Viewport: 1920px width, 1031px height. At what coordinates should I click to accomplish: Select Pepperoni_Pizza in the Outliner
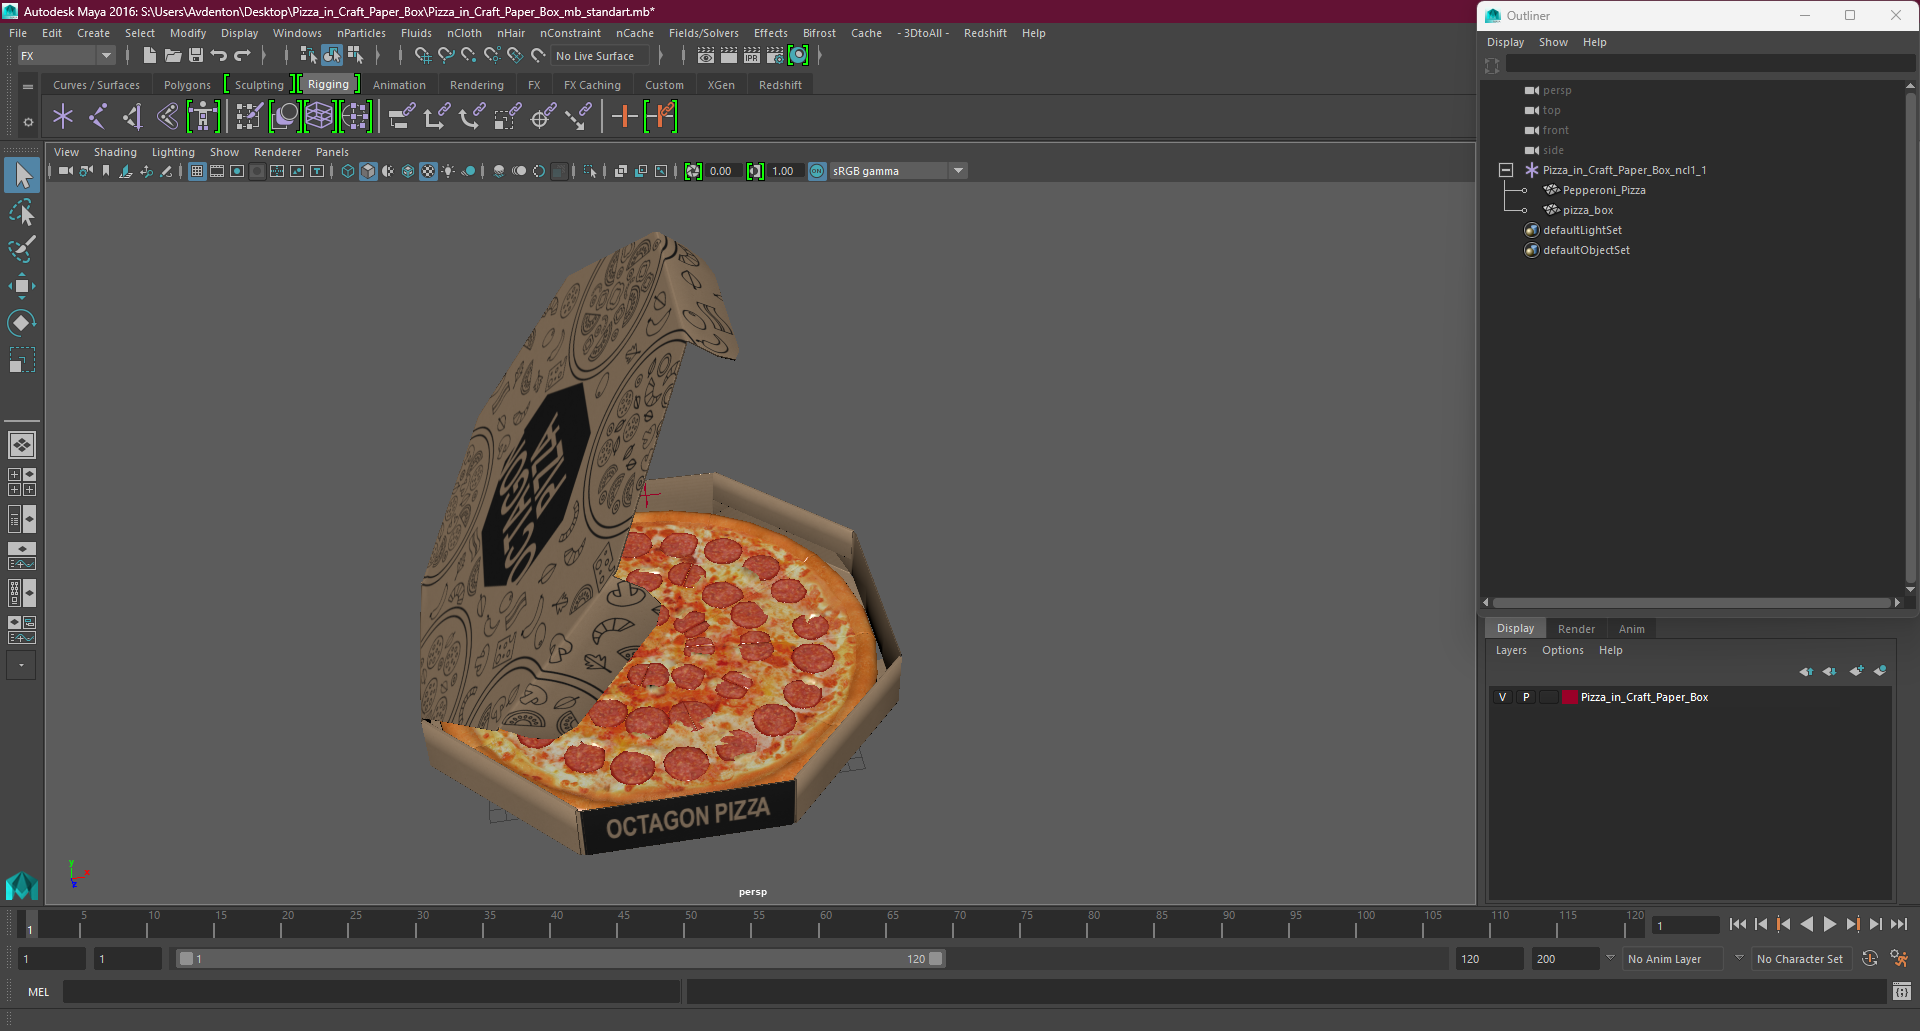click(1604, 190)
